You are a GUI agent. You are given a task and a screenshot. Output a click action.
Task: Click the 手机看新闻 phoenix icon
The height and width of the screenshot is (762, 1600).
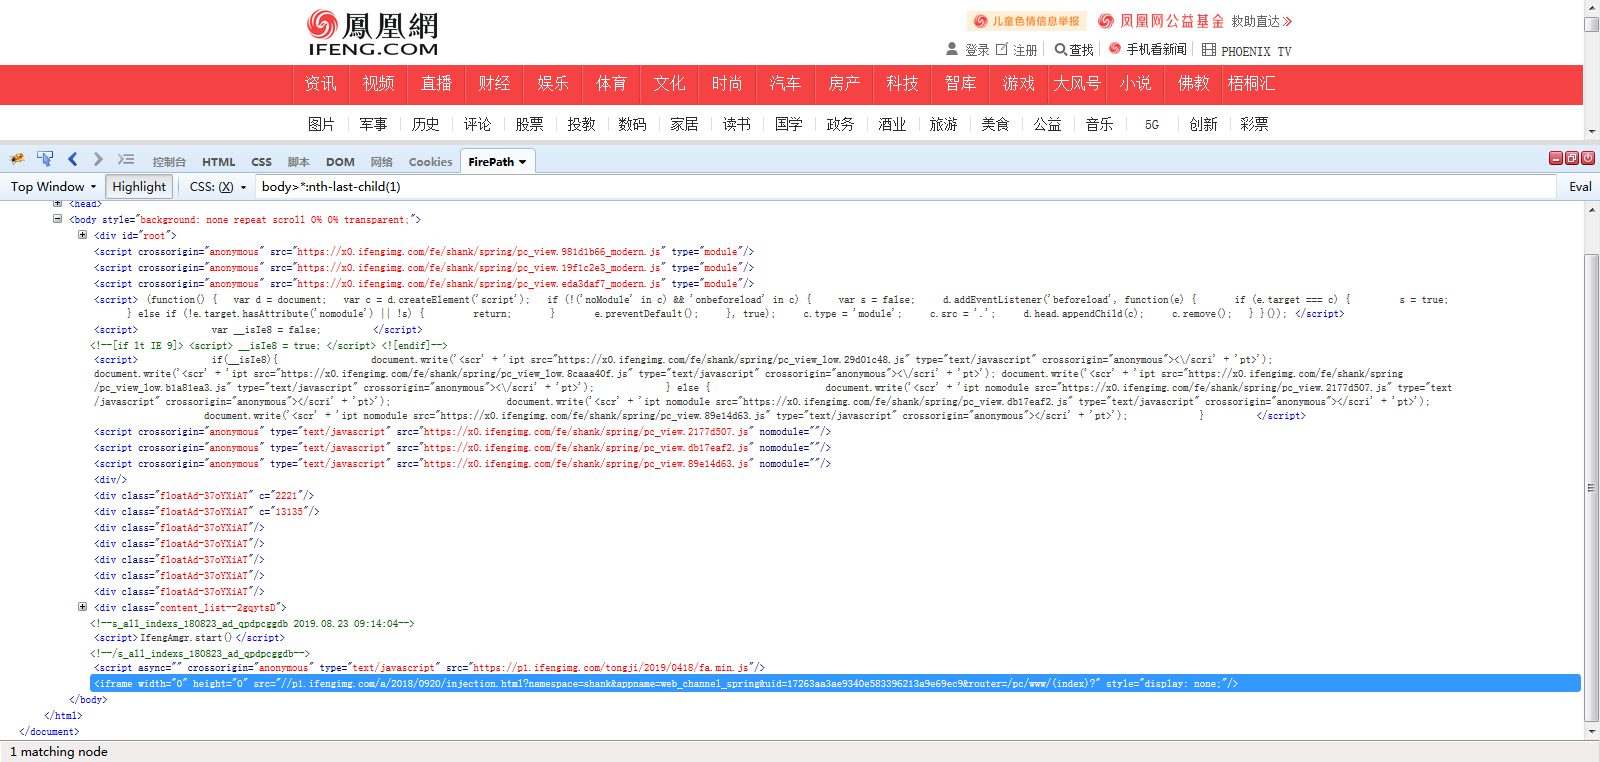tap(1115, 49)
